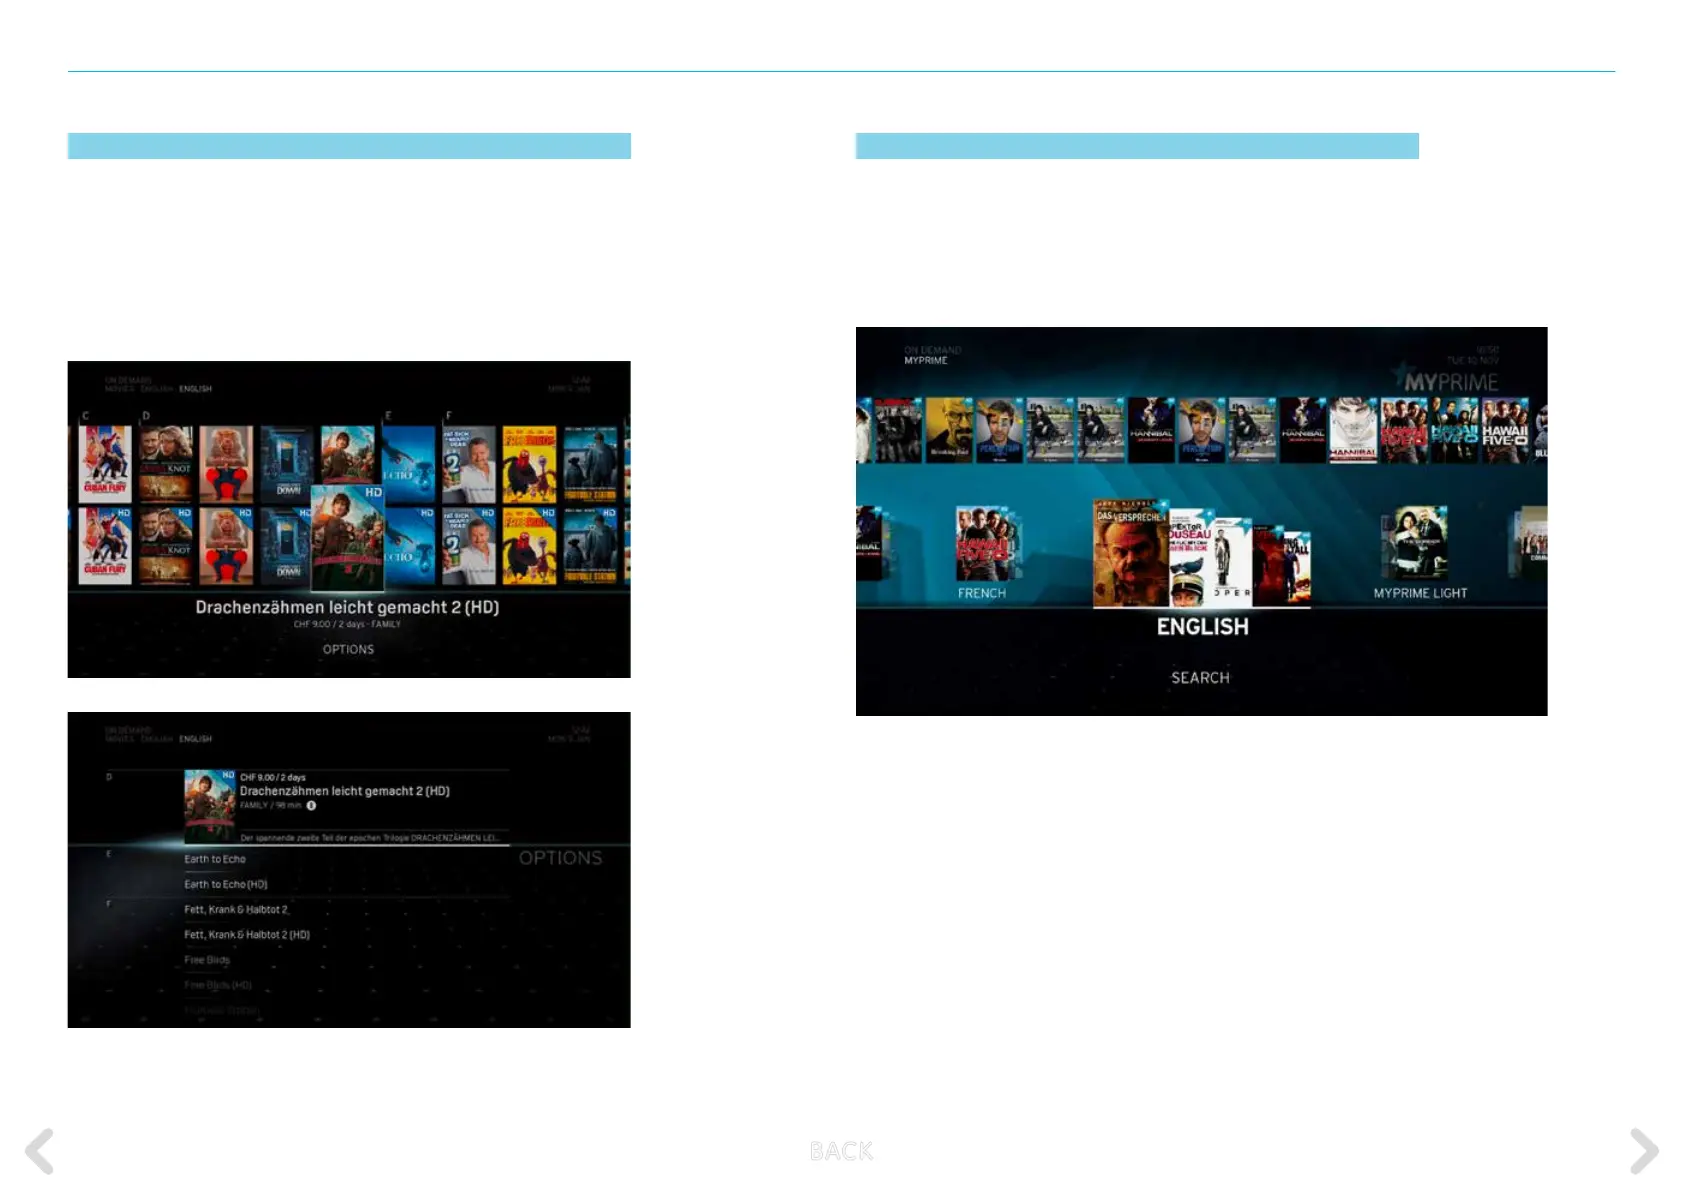Screen dimensions: 1684x1191
Task: Jump to letter D header in poster grid
Action: (x=146, y=416)
